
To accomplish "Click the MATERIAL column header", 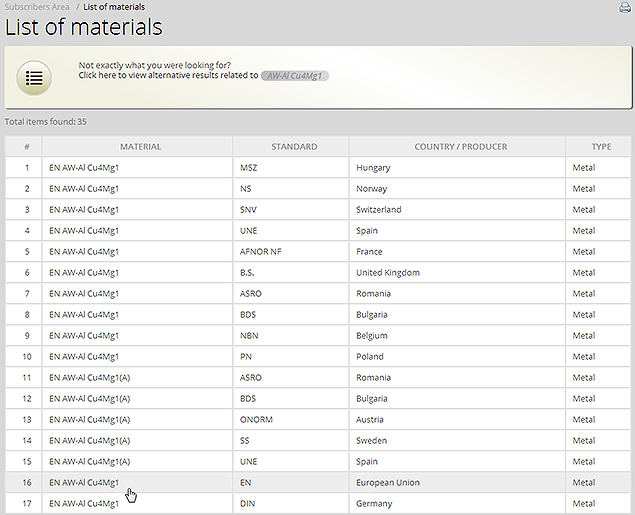I will pos(137,147).
